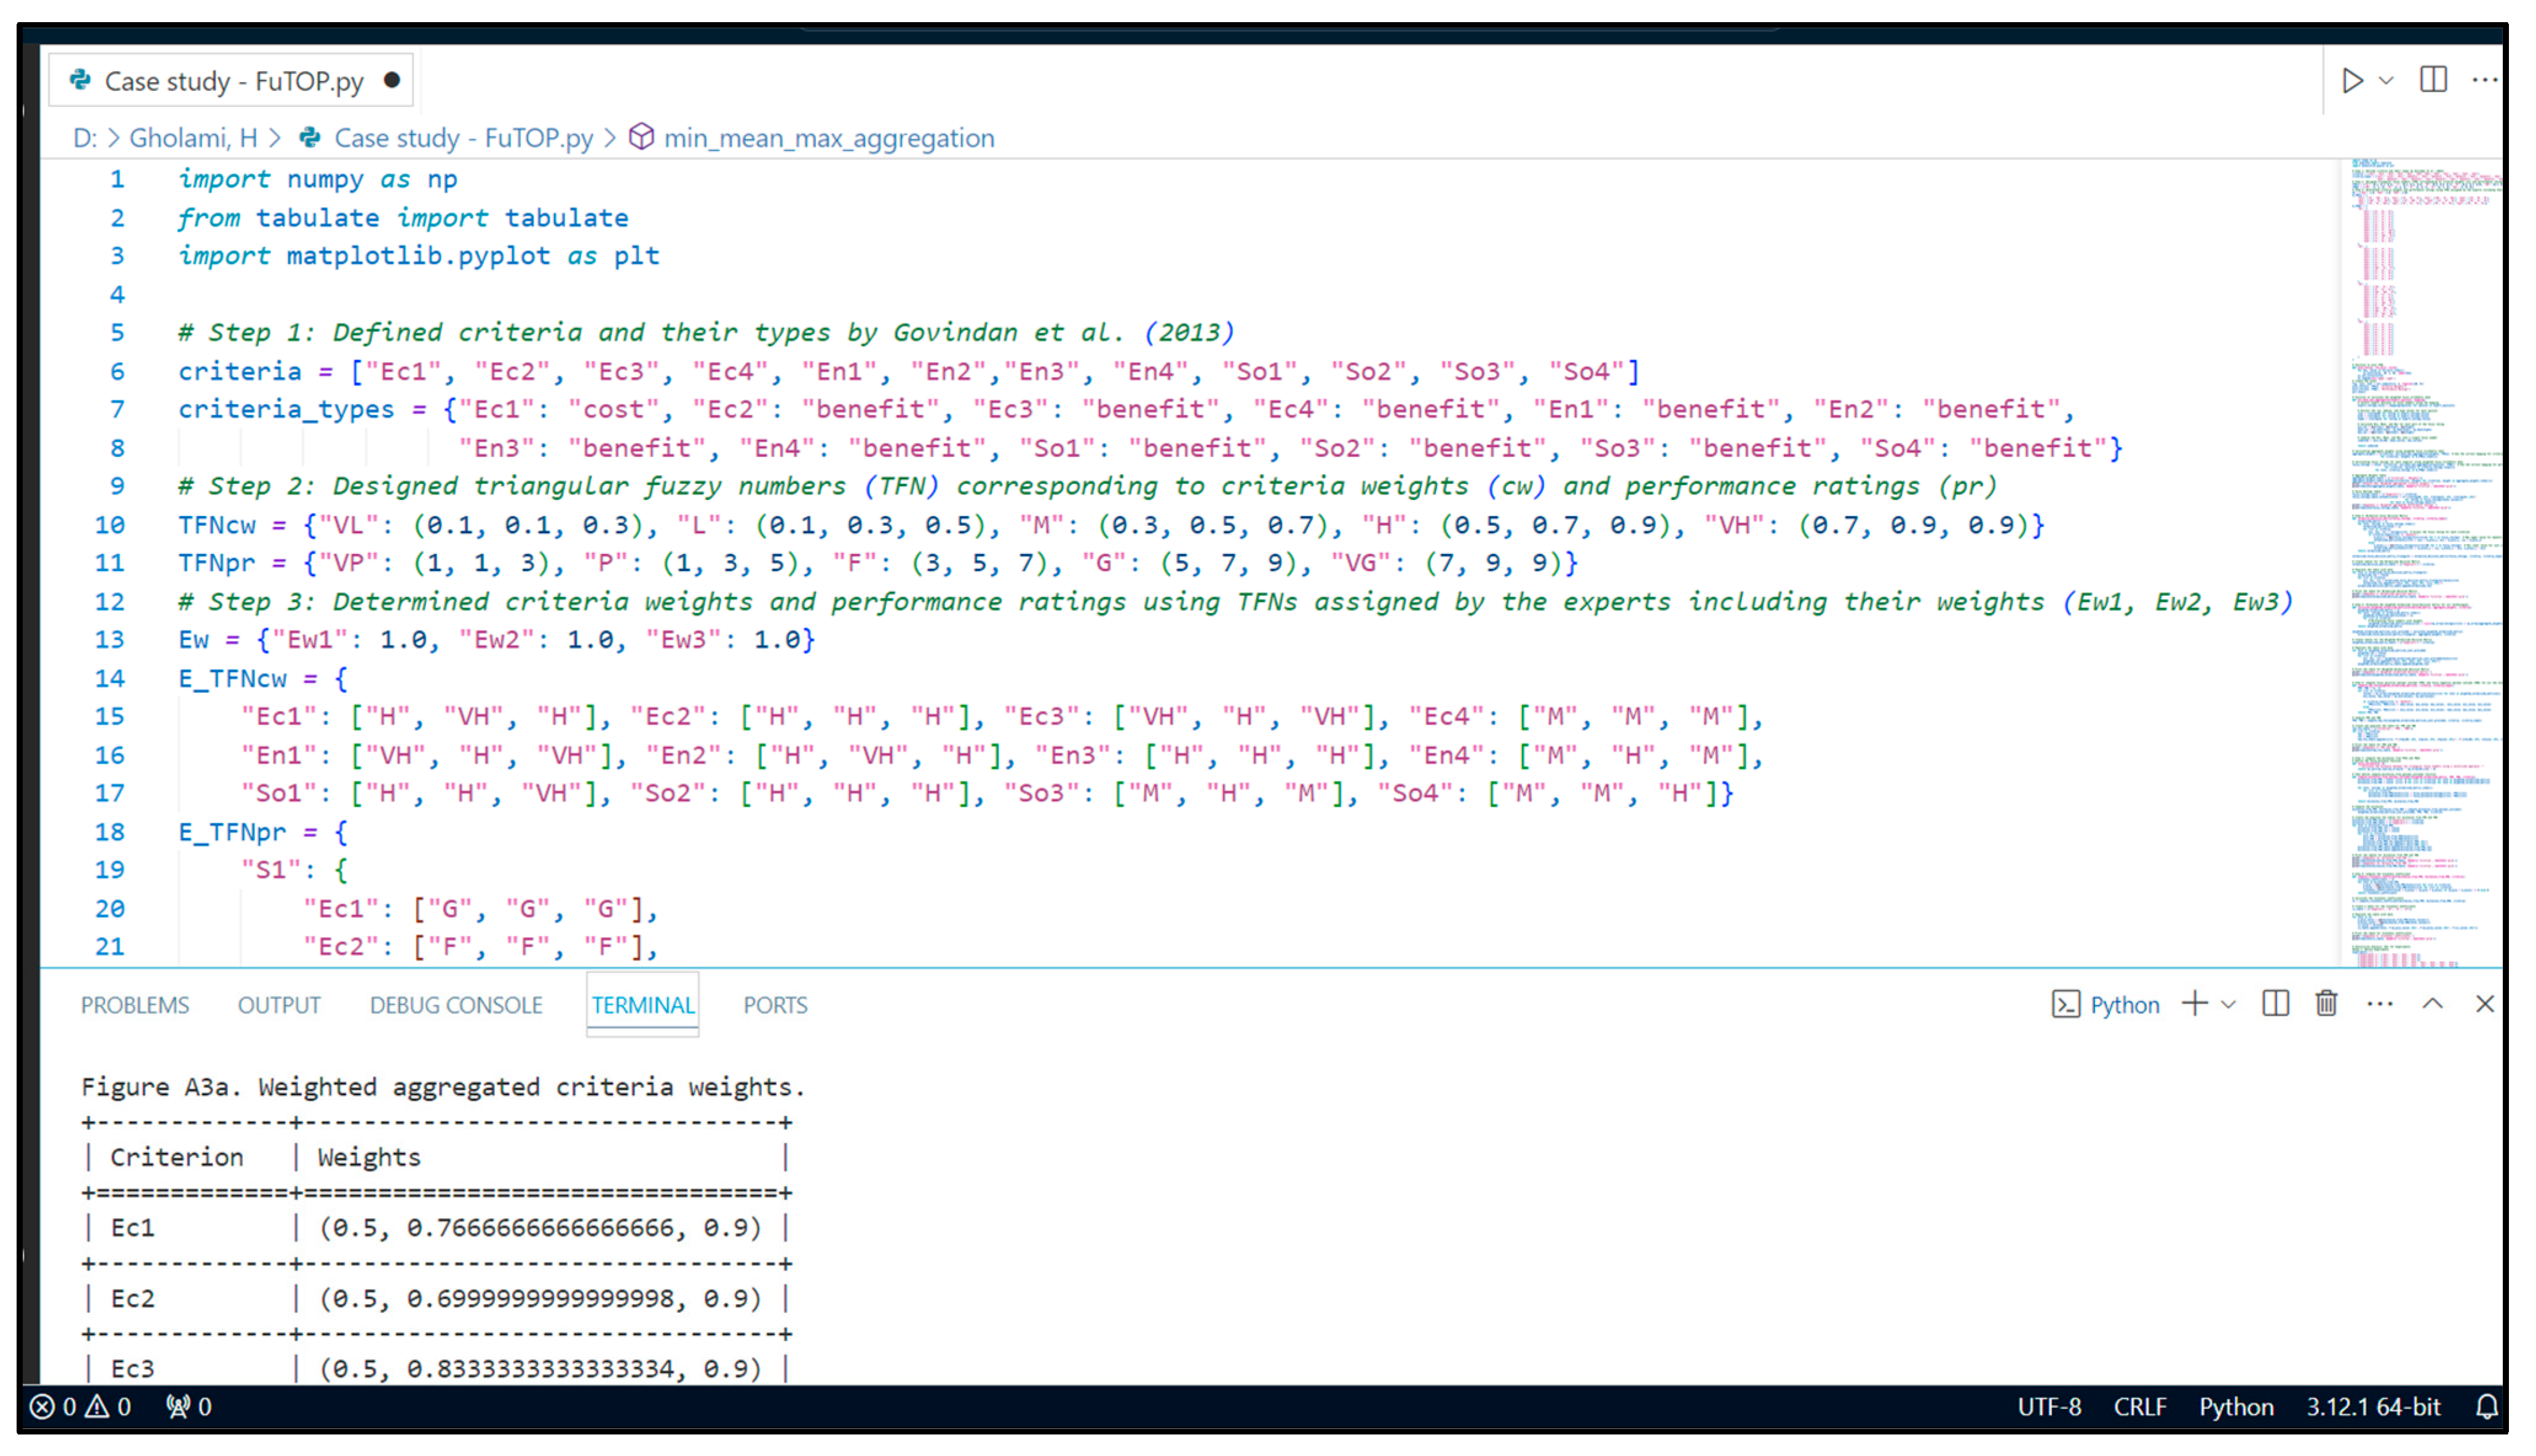
Task: Open terminal launch profile dropdown arrow
Action: click(x=2228, y=1004)
